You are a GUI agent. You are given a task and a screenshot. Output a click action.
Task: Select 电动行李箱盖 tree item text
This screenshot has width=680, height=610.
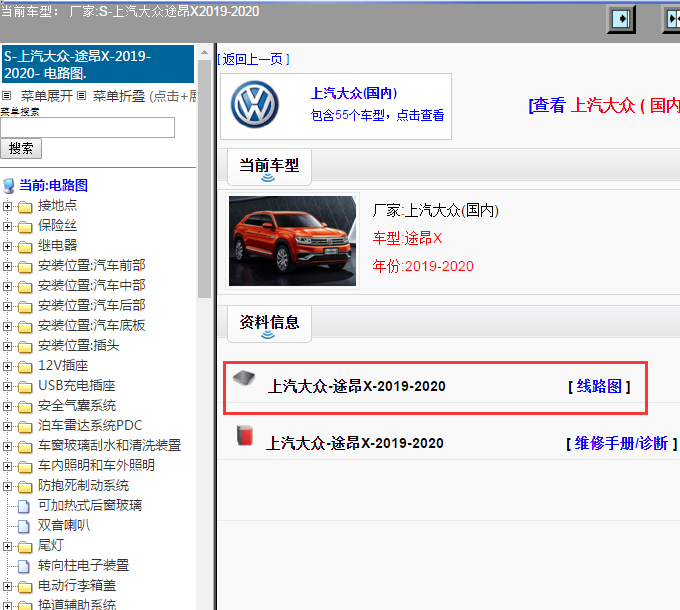point(77,586)
